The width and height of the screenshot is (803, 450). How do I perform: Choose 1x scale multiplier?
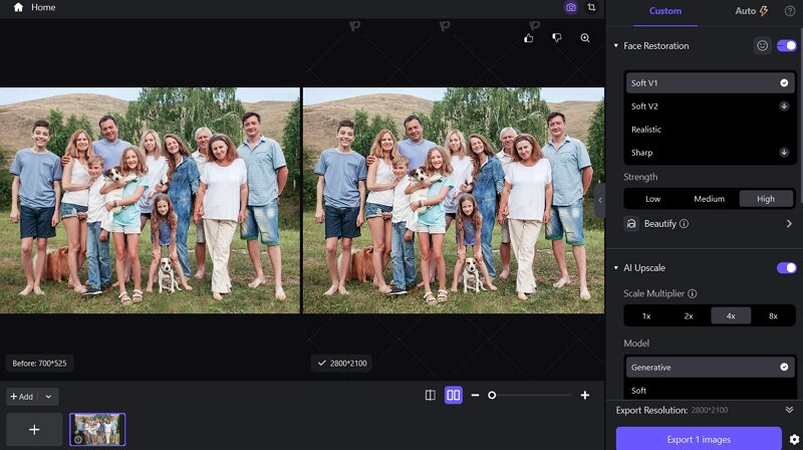pos(646,316)
